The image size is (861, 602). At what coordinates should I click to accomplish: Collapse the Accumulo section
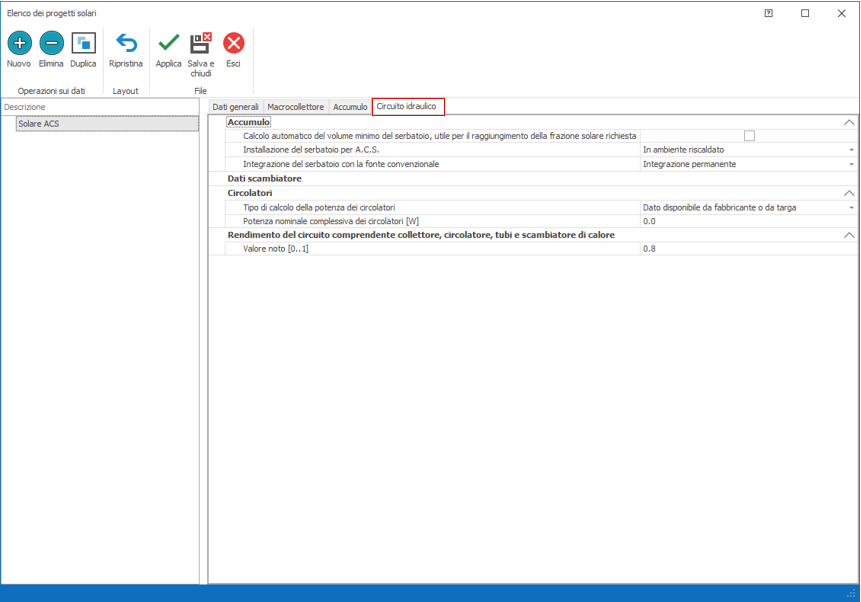(x=849, y=122)
